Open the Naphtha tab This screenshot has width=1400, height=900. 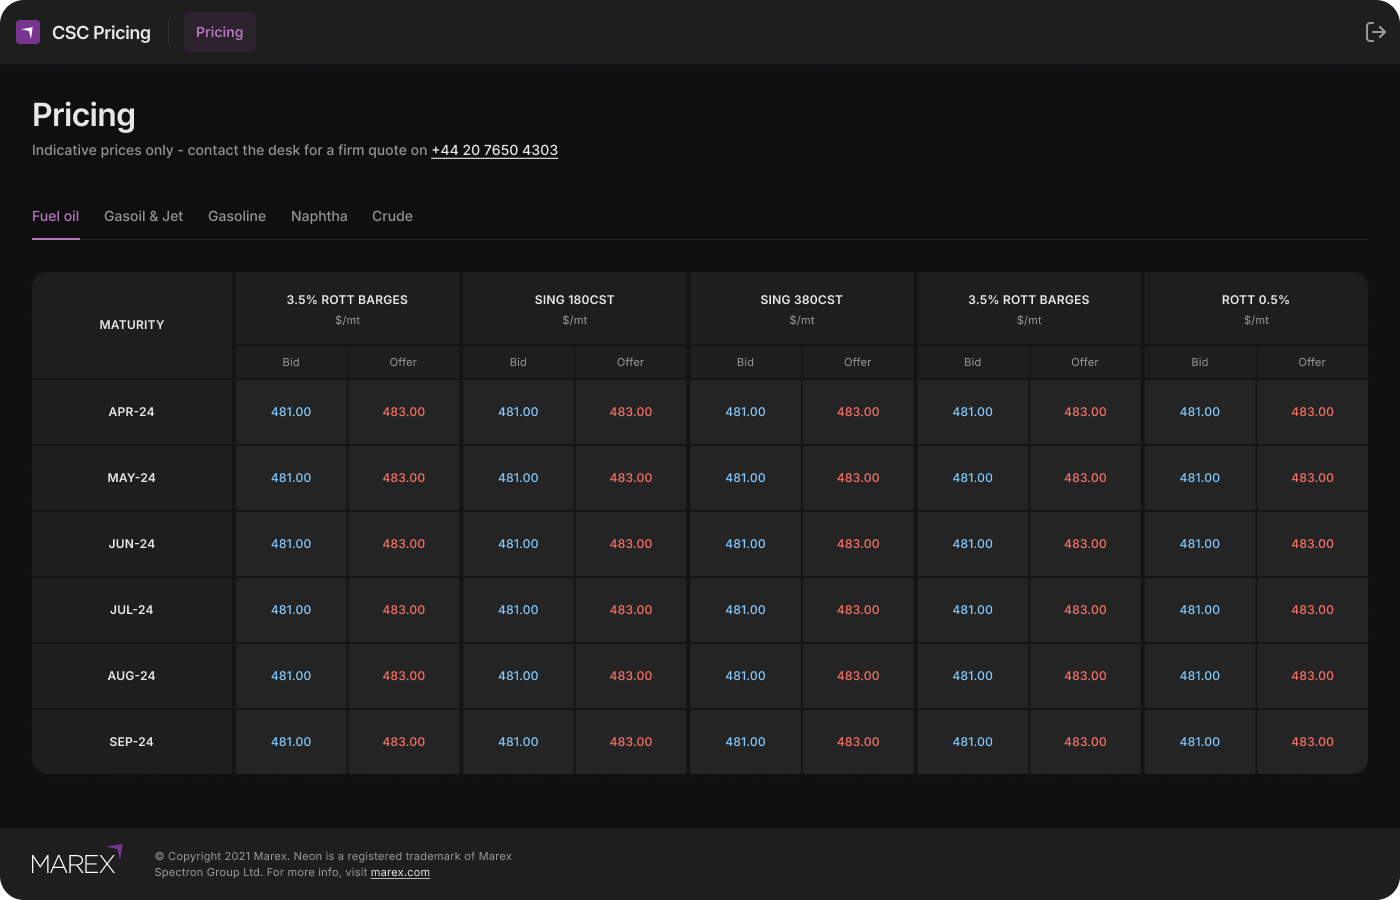pyautogui.click(x=319, y=216)
